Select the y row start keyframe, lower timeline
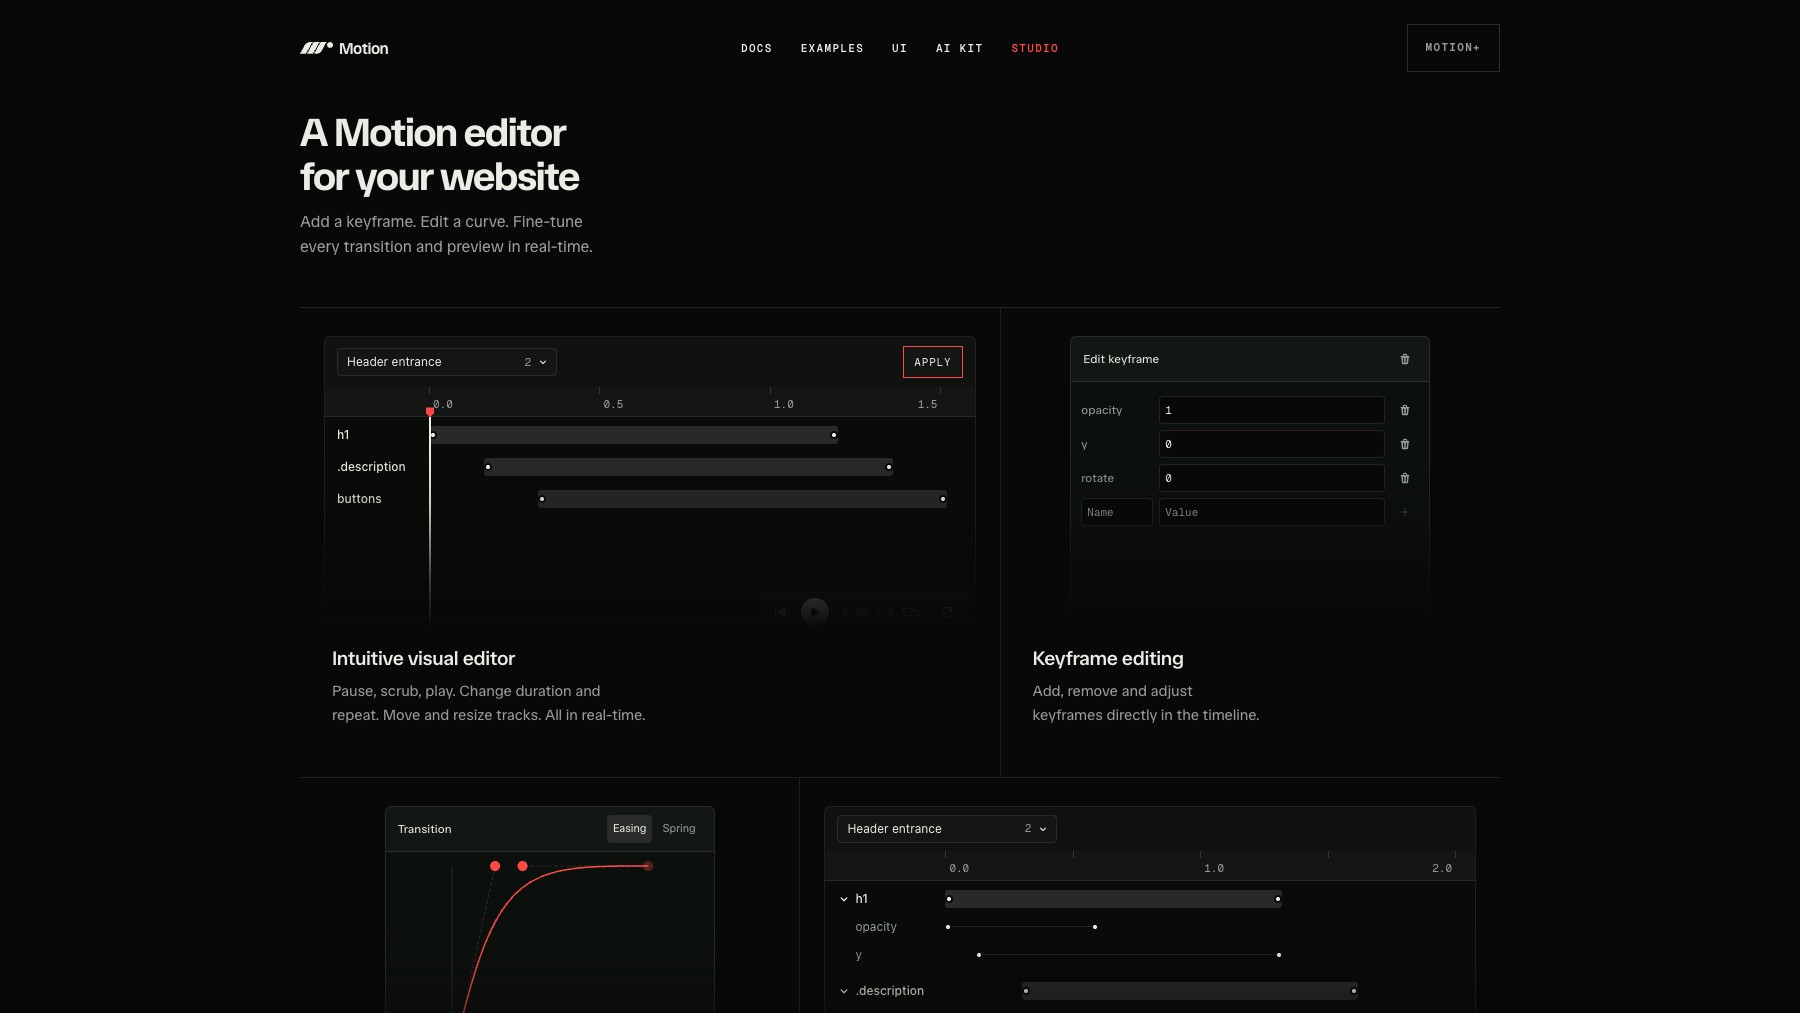The width and height of the screenshot is (1800, 1013). 979,955
